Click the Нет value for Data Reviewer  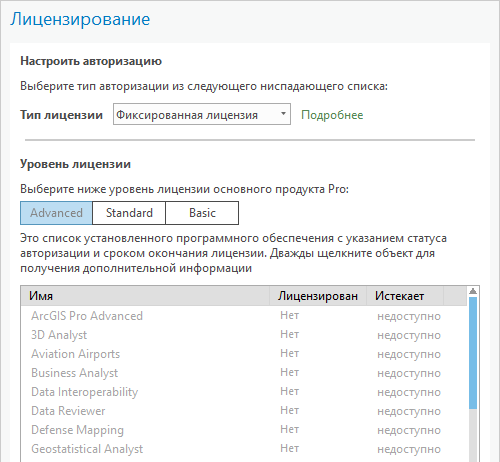[289, 410]
